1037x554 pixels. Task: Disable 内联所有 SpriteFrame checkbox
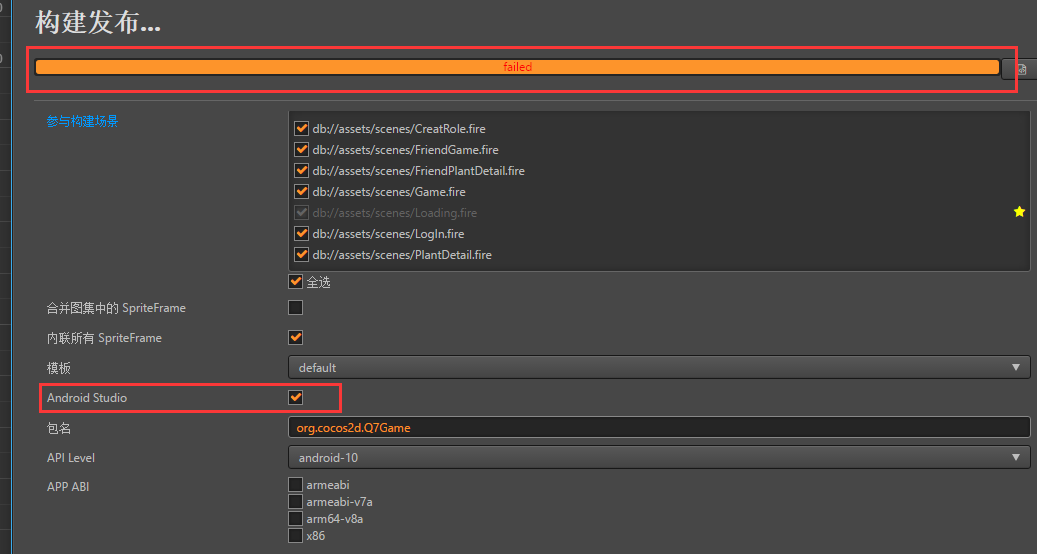[296, 337]
